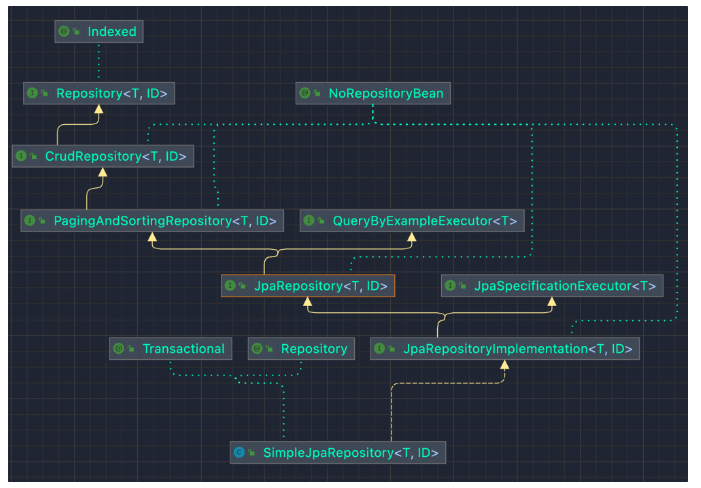The image size is (701, 488).
Task: Click the visibility lock icon on the CrudRepository node
Action: pyautogui.click(x=34, y=156)
